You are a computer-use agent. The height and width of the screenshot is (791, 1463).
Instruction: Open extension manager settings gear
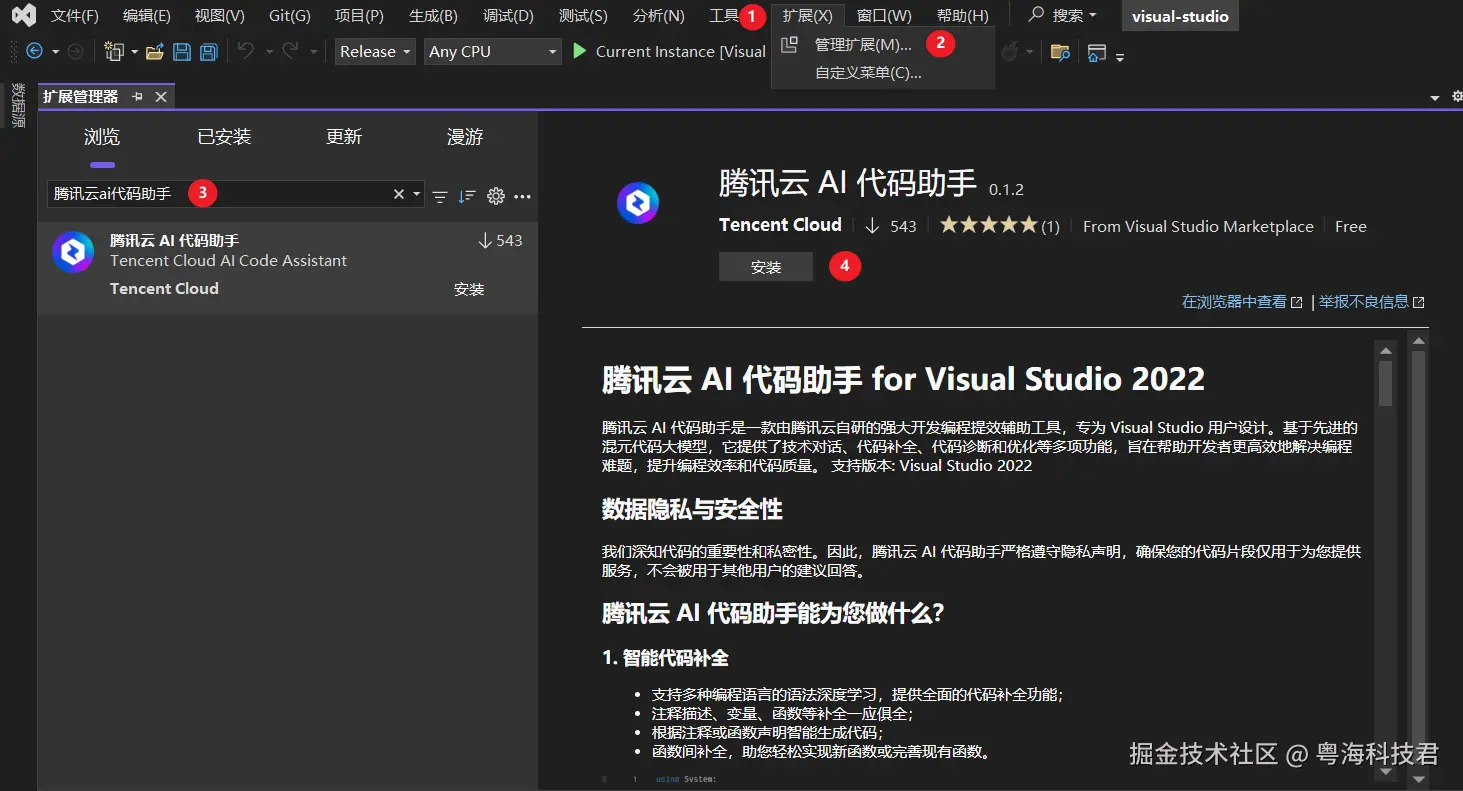coord(495,196)
